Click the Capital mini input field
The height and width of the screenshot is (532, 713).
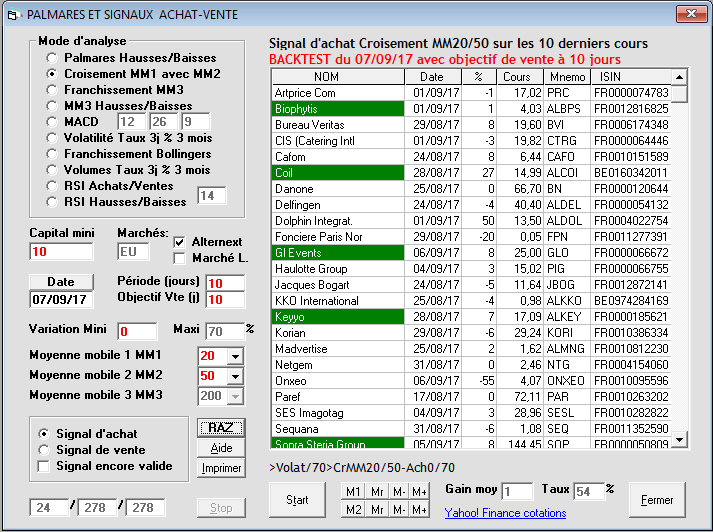coord(61,251)
